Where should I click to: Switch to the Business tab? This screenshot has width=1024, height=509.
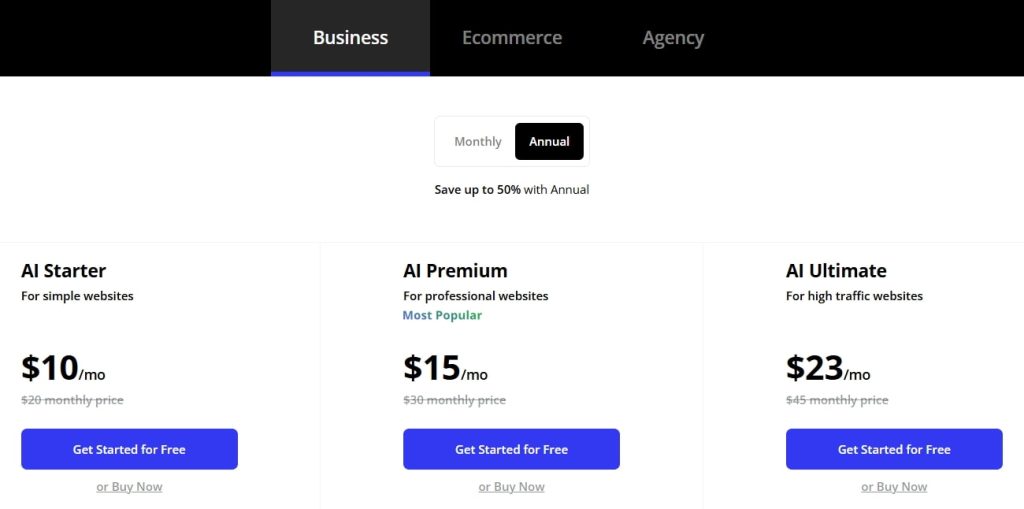(350, 38)
